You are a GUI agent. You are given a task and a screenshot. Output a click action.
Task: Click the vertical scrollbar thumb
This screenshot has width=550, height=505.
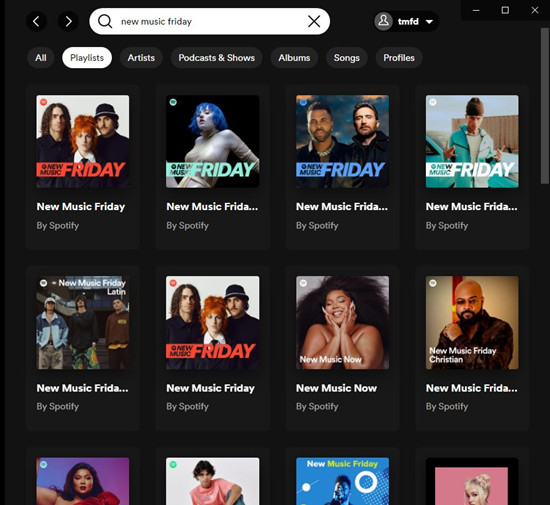click(x=545, y=106)
